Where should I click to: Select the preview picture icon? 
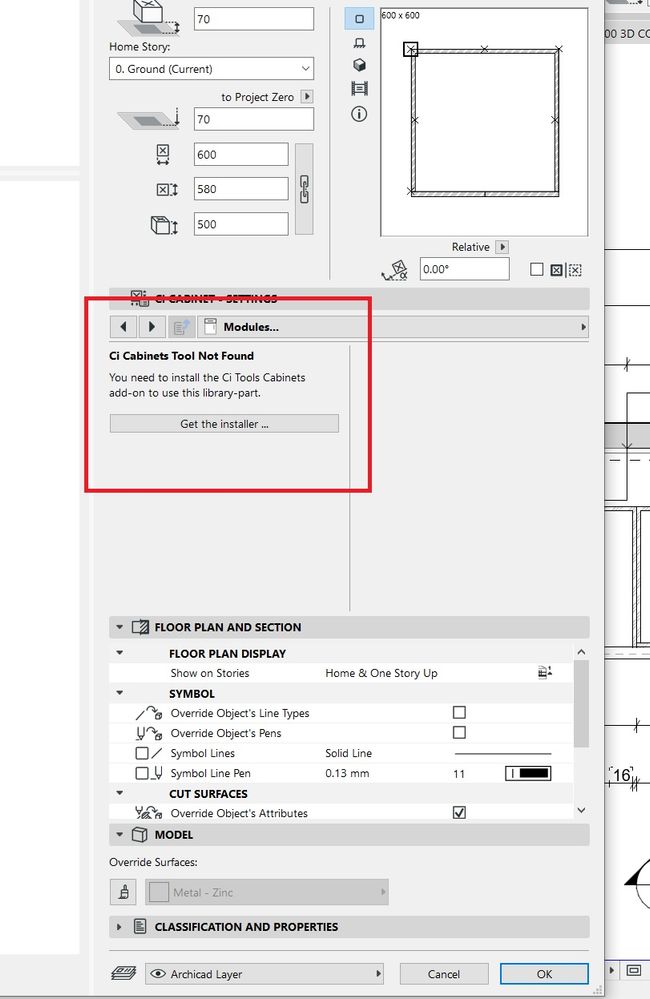pos(359,89)
